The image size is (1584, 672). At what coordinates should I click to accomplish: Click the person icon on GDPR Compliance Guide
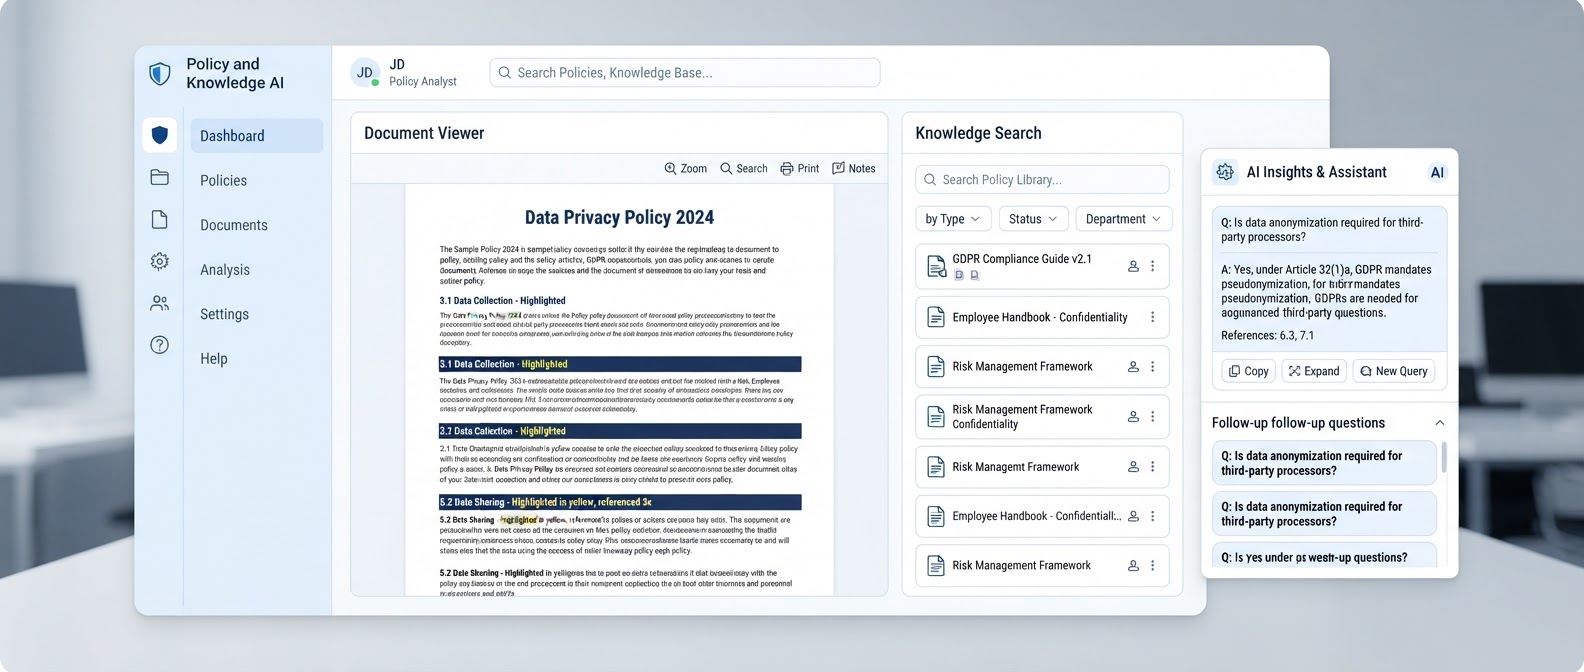point(1133,267)
